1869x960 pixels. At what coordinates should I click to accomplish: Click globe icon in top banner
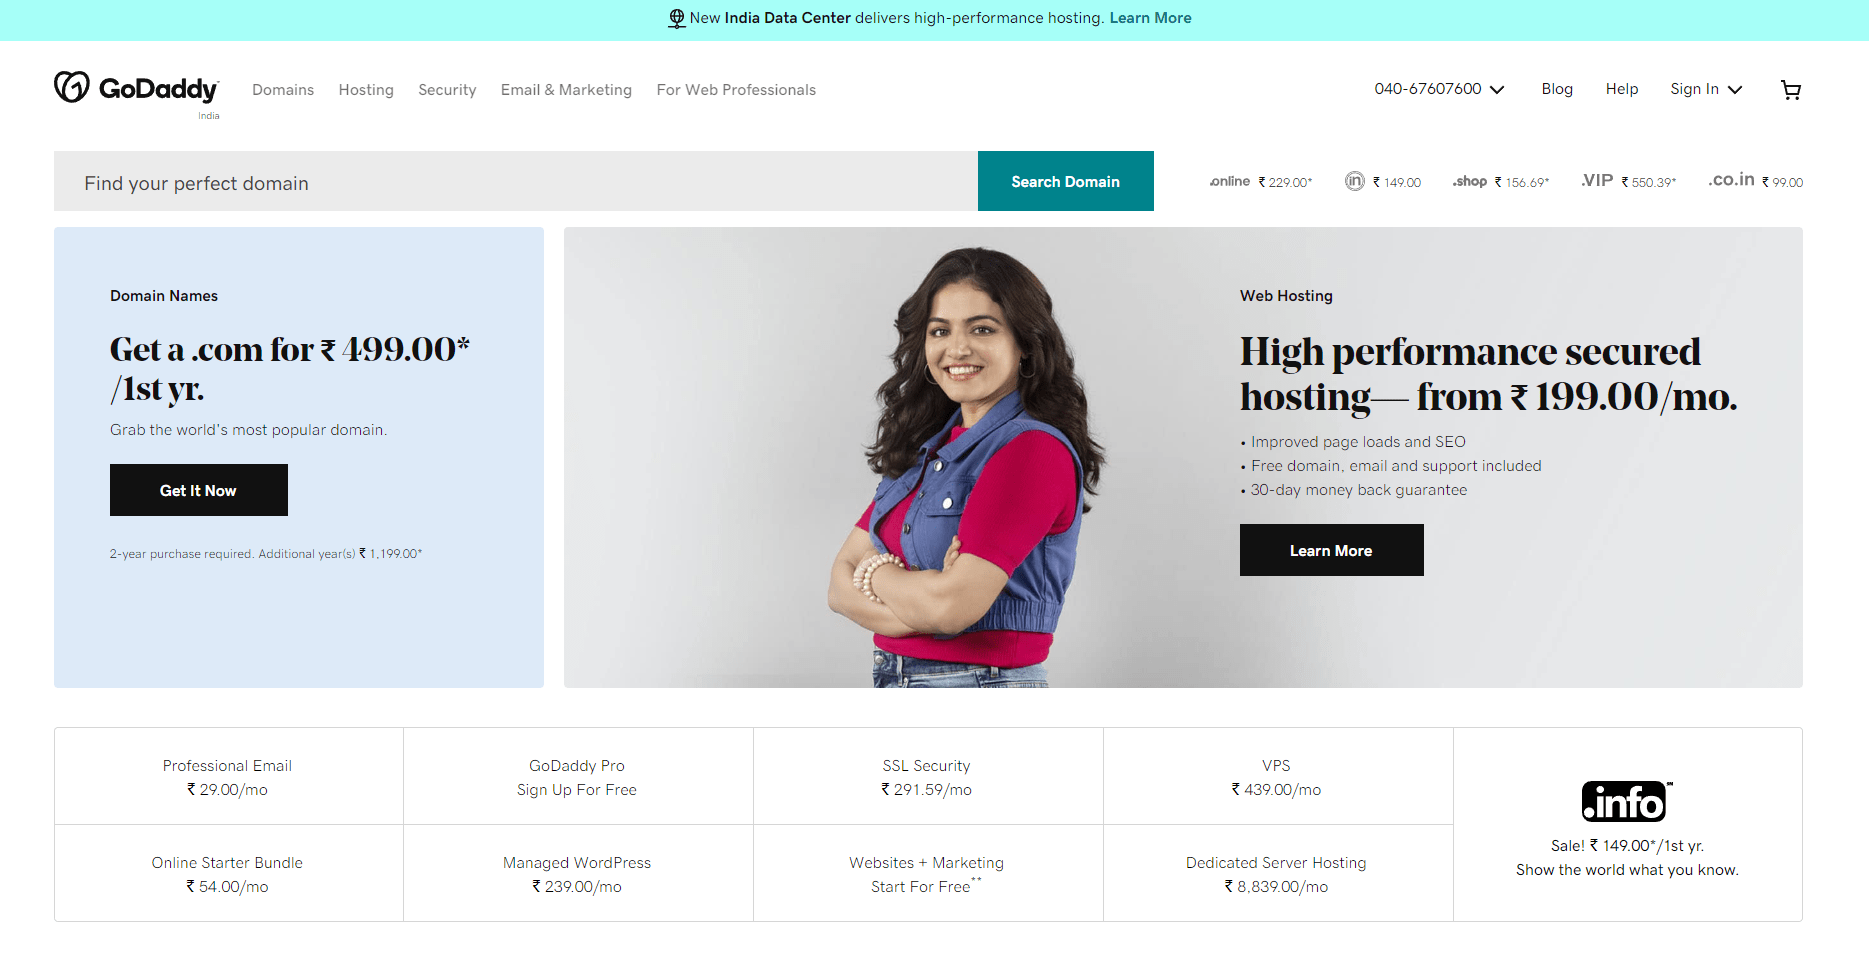click(x=677, y=18)
